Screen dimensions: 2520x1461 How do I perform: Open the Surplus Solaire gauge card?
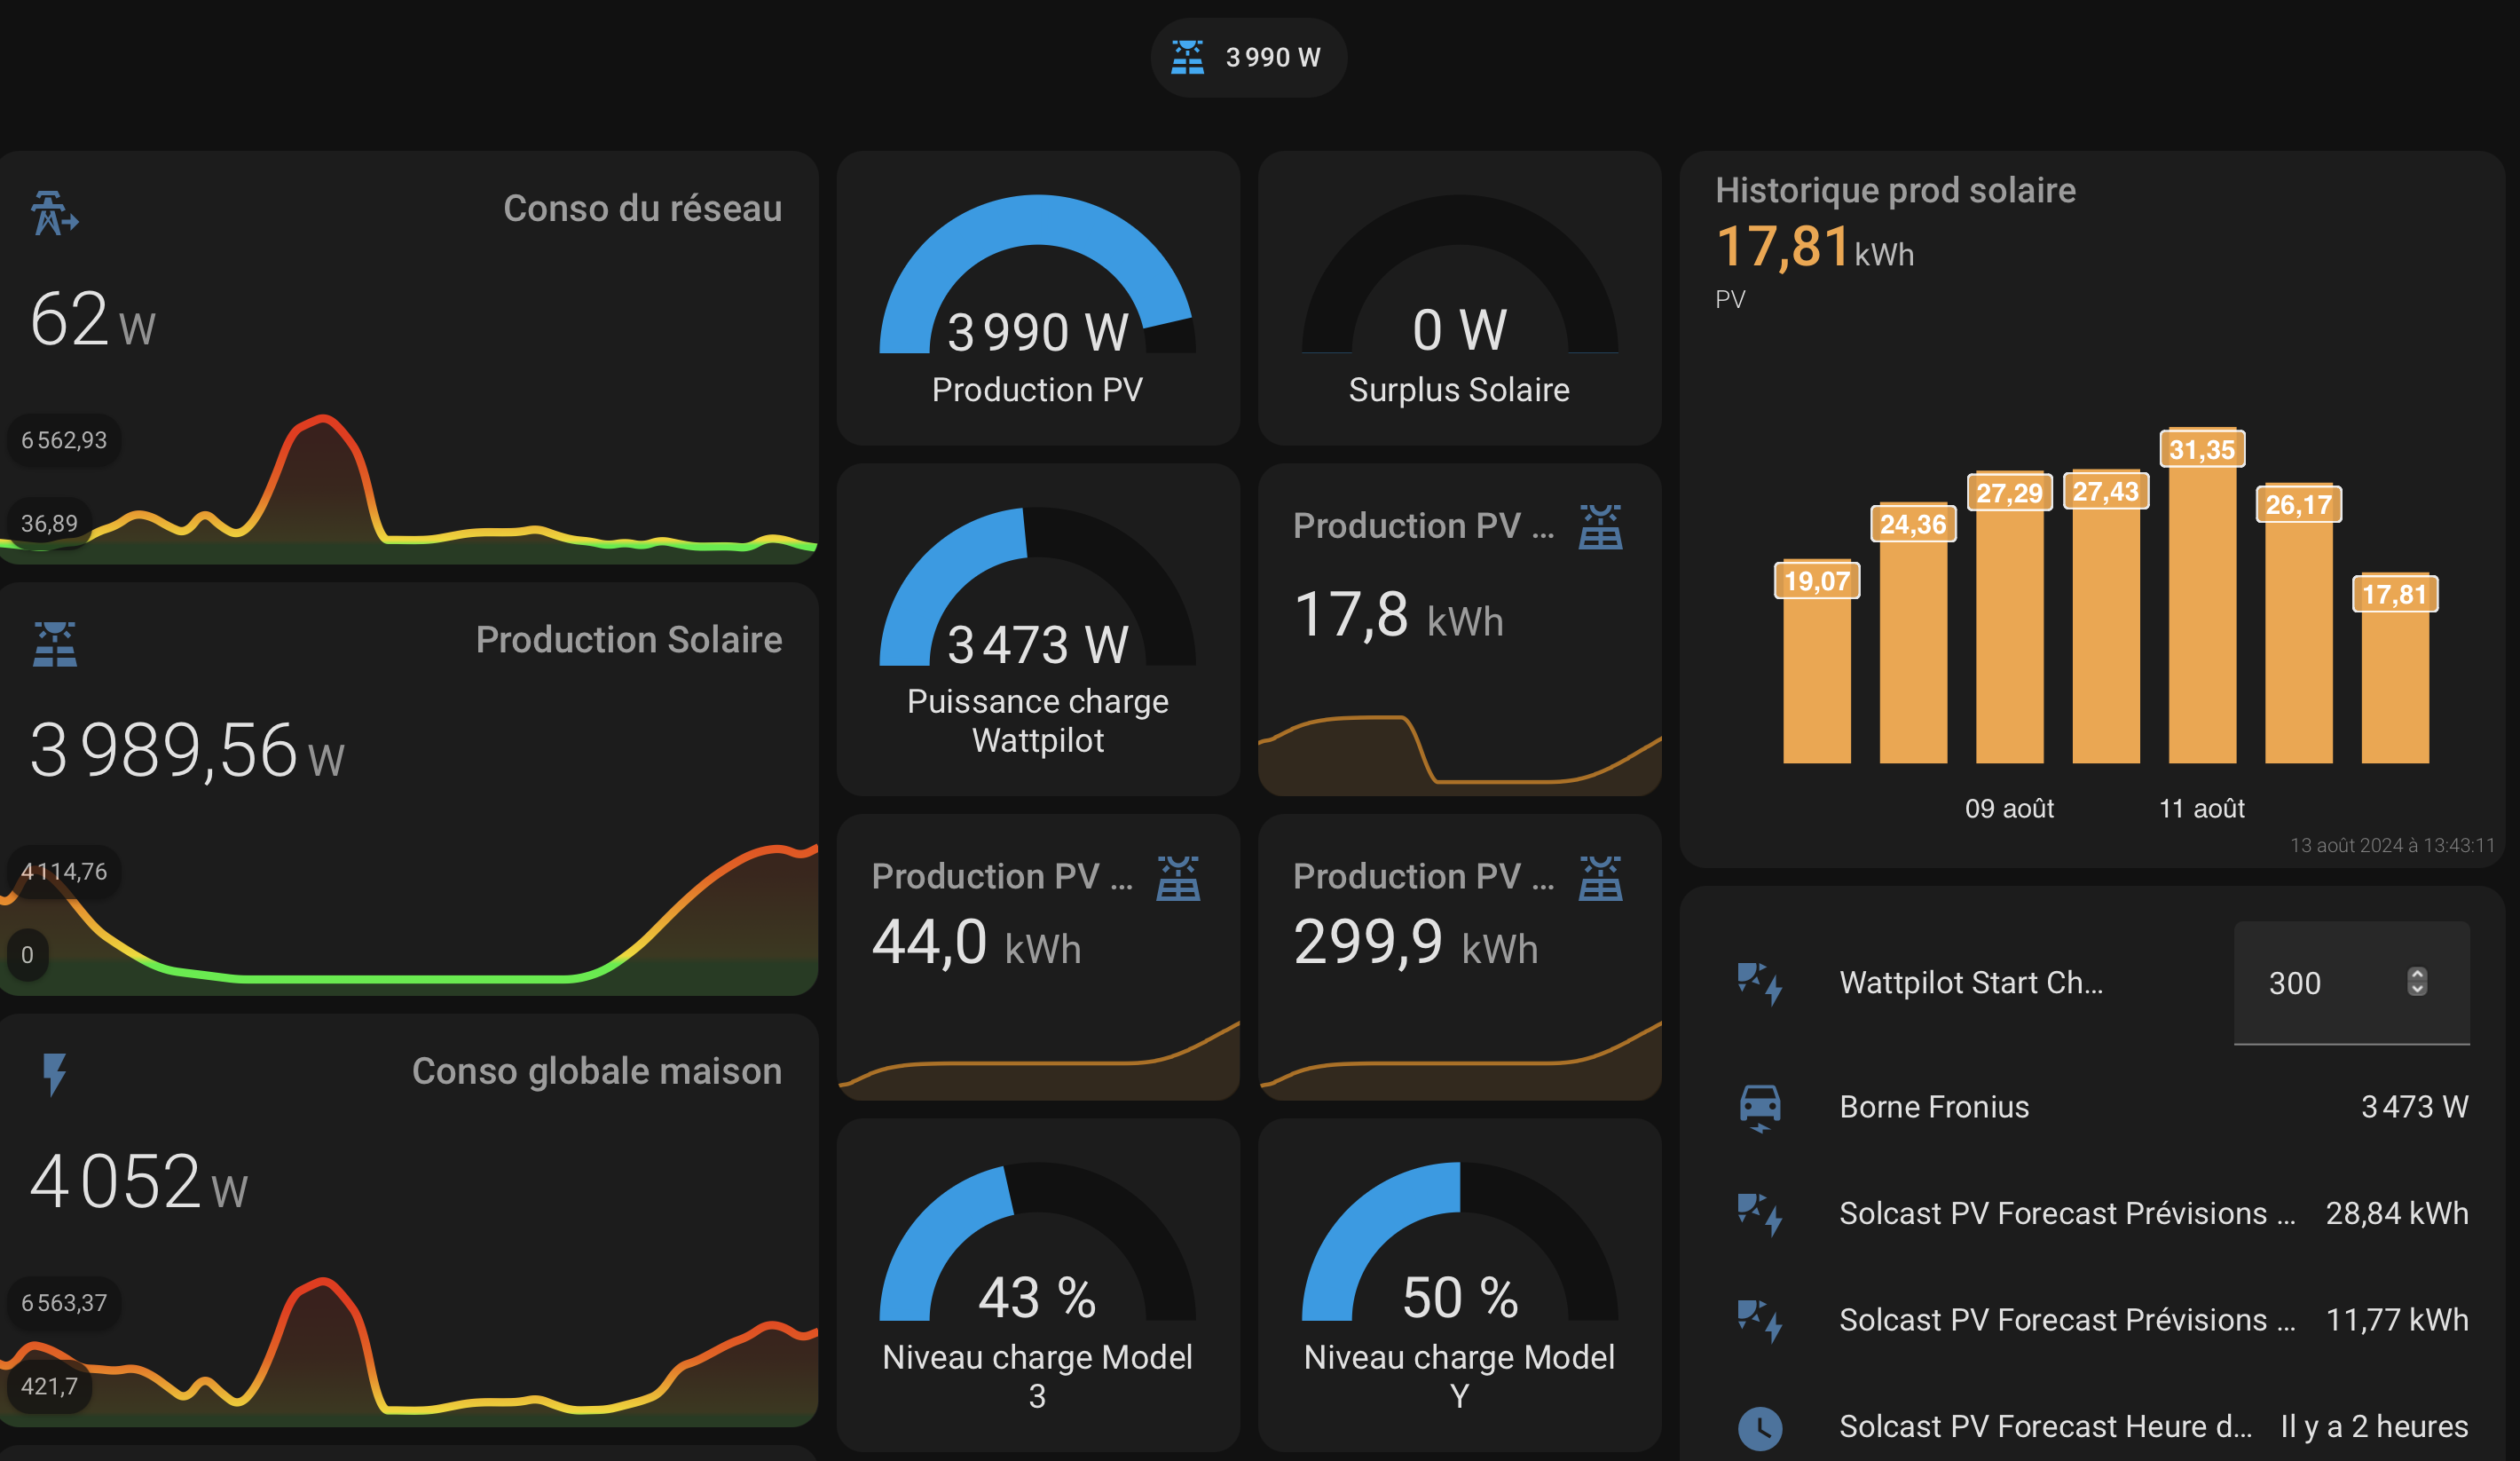[x=1459, y=298]
